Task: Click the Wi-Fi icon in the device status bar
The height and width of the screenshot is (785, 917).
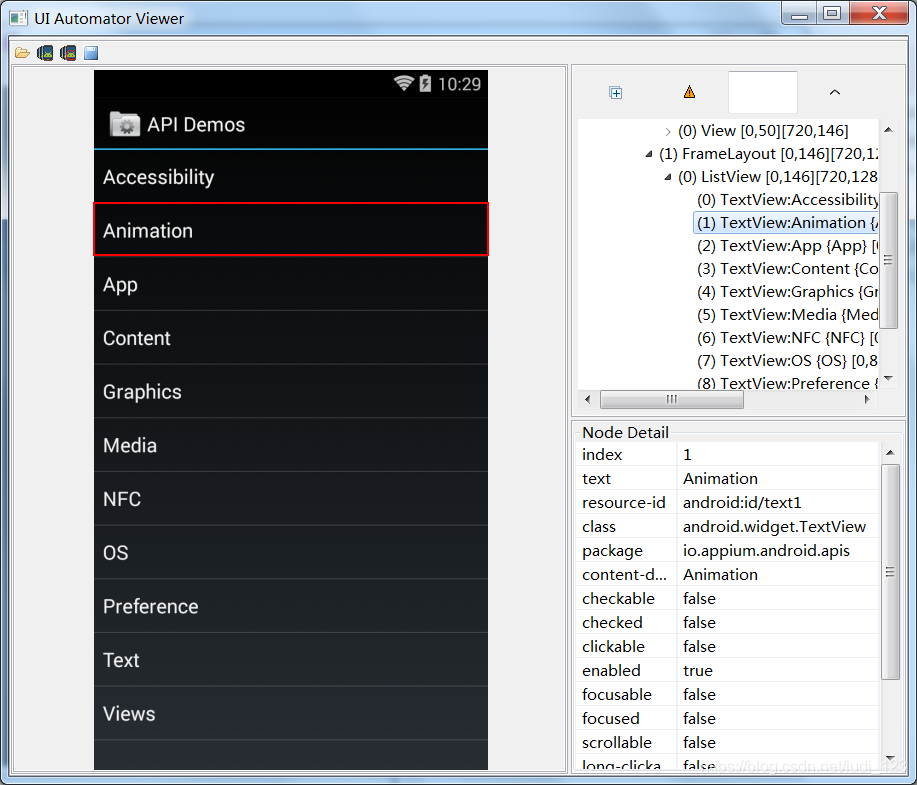Action: pos(404,84)
